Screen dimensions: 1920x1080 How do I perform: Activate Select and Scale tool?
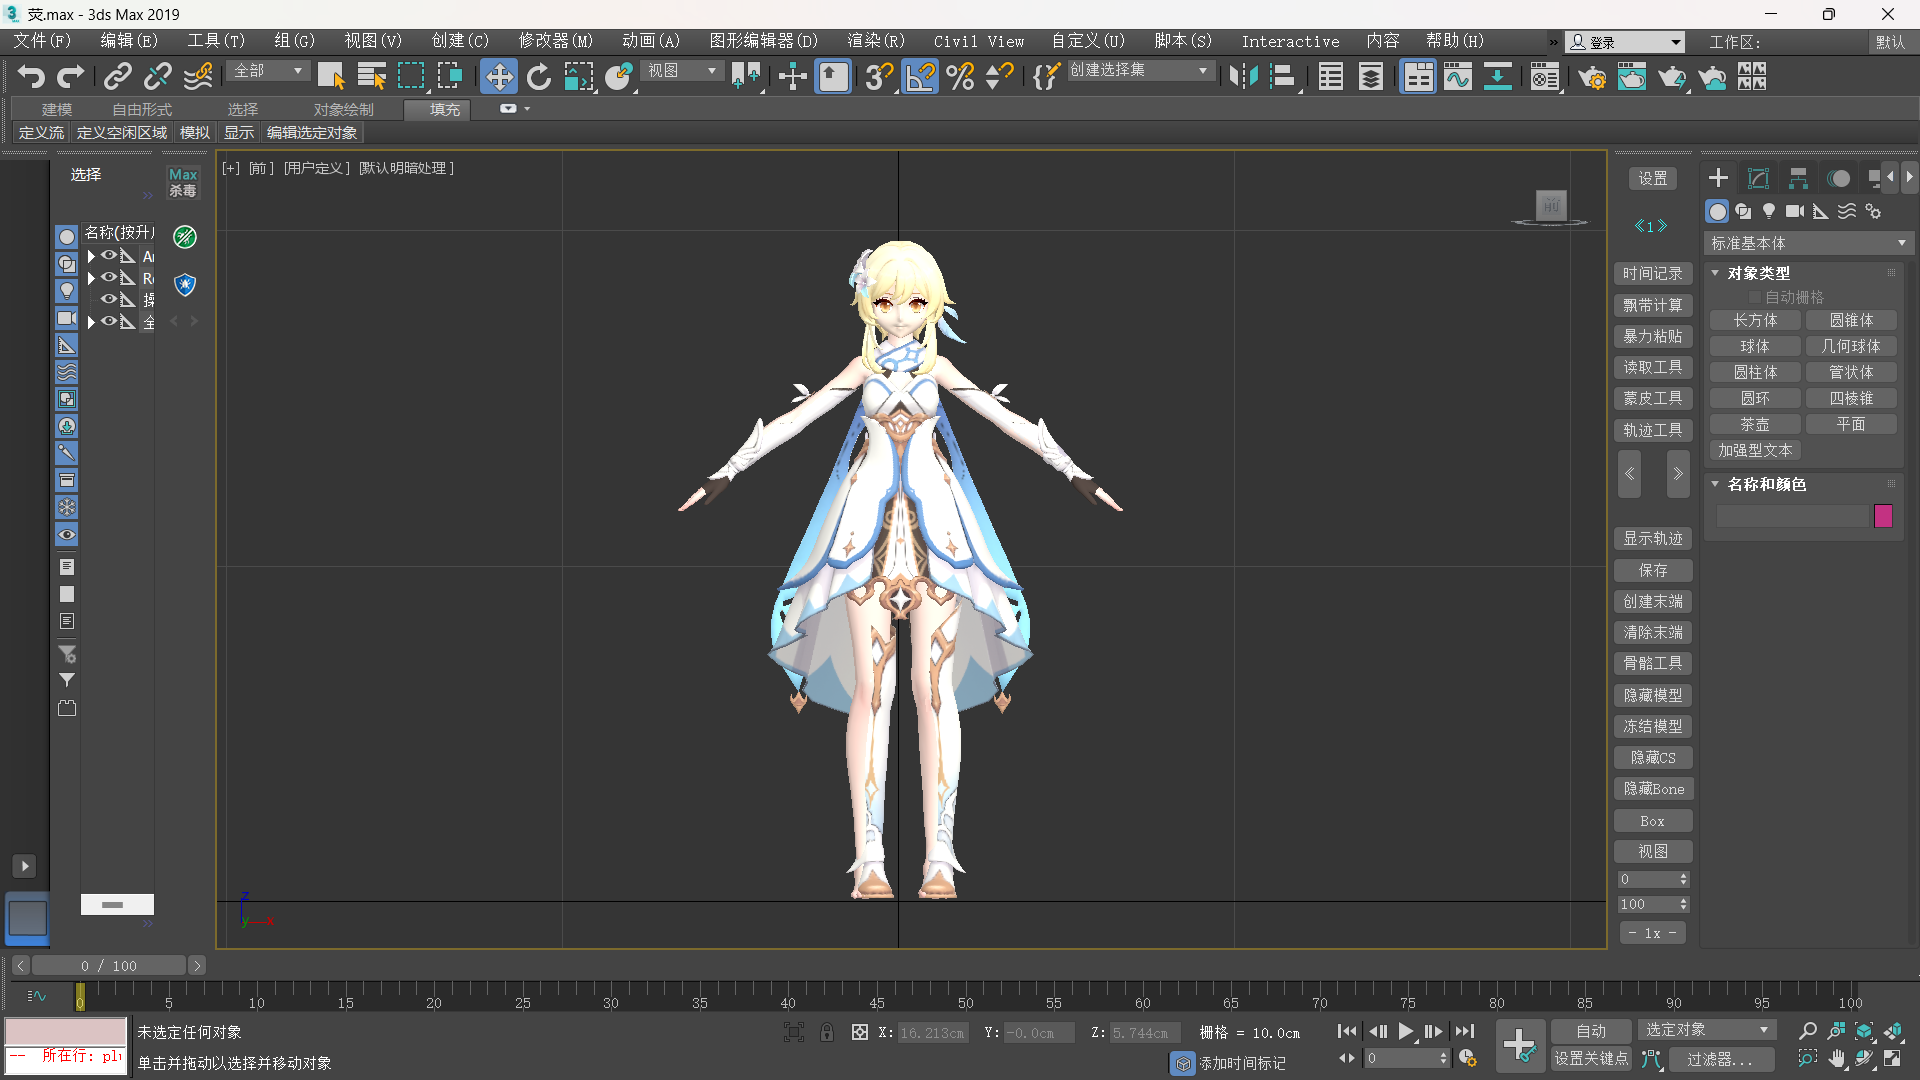pos(578,77)
